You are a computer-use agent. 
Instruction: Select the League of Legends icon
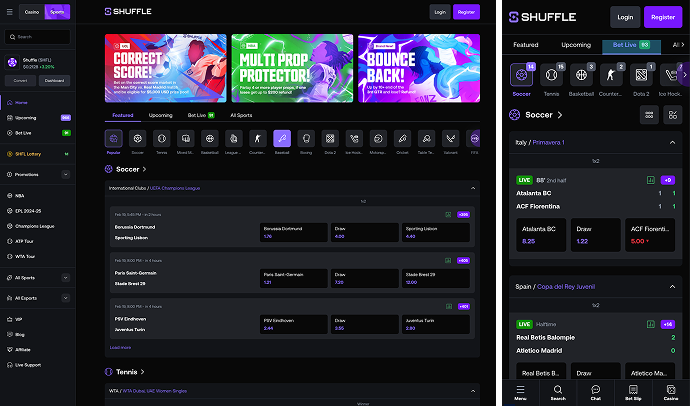(234, 139)
